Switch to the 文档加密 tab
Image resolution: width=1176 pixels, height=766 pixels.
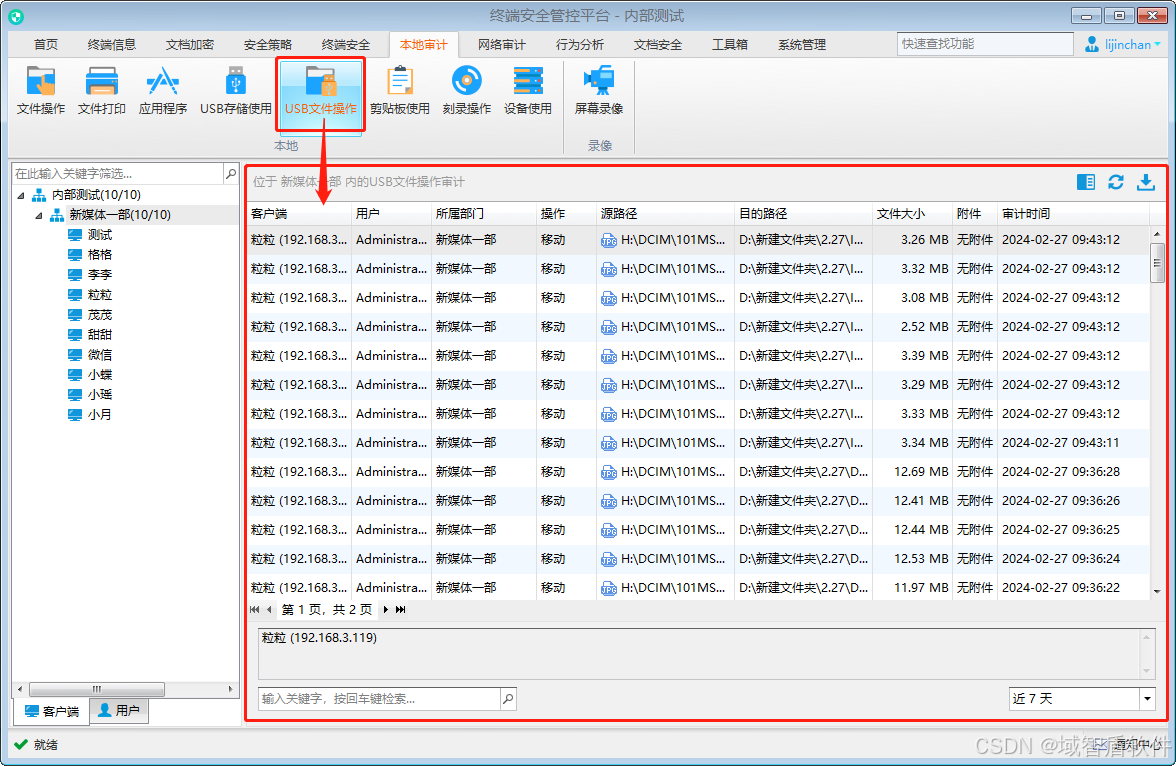[190, 44]
